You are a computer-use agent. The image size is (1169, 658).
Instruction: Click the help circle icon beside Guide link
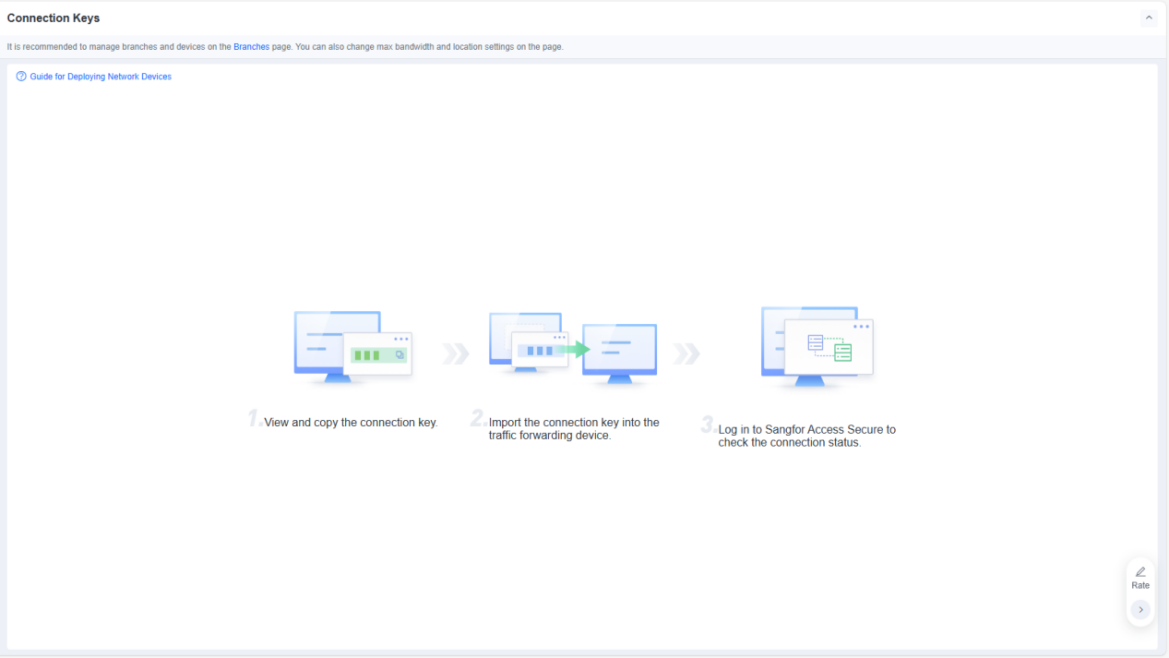click(x=21, y=77)
